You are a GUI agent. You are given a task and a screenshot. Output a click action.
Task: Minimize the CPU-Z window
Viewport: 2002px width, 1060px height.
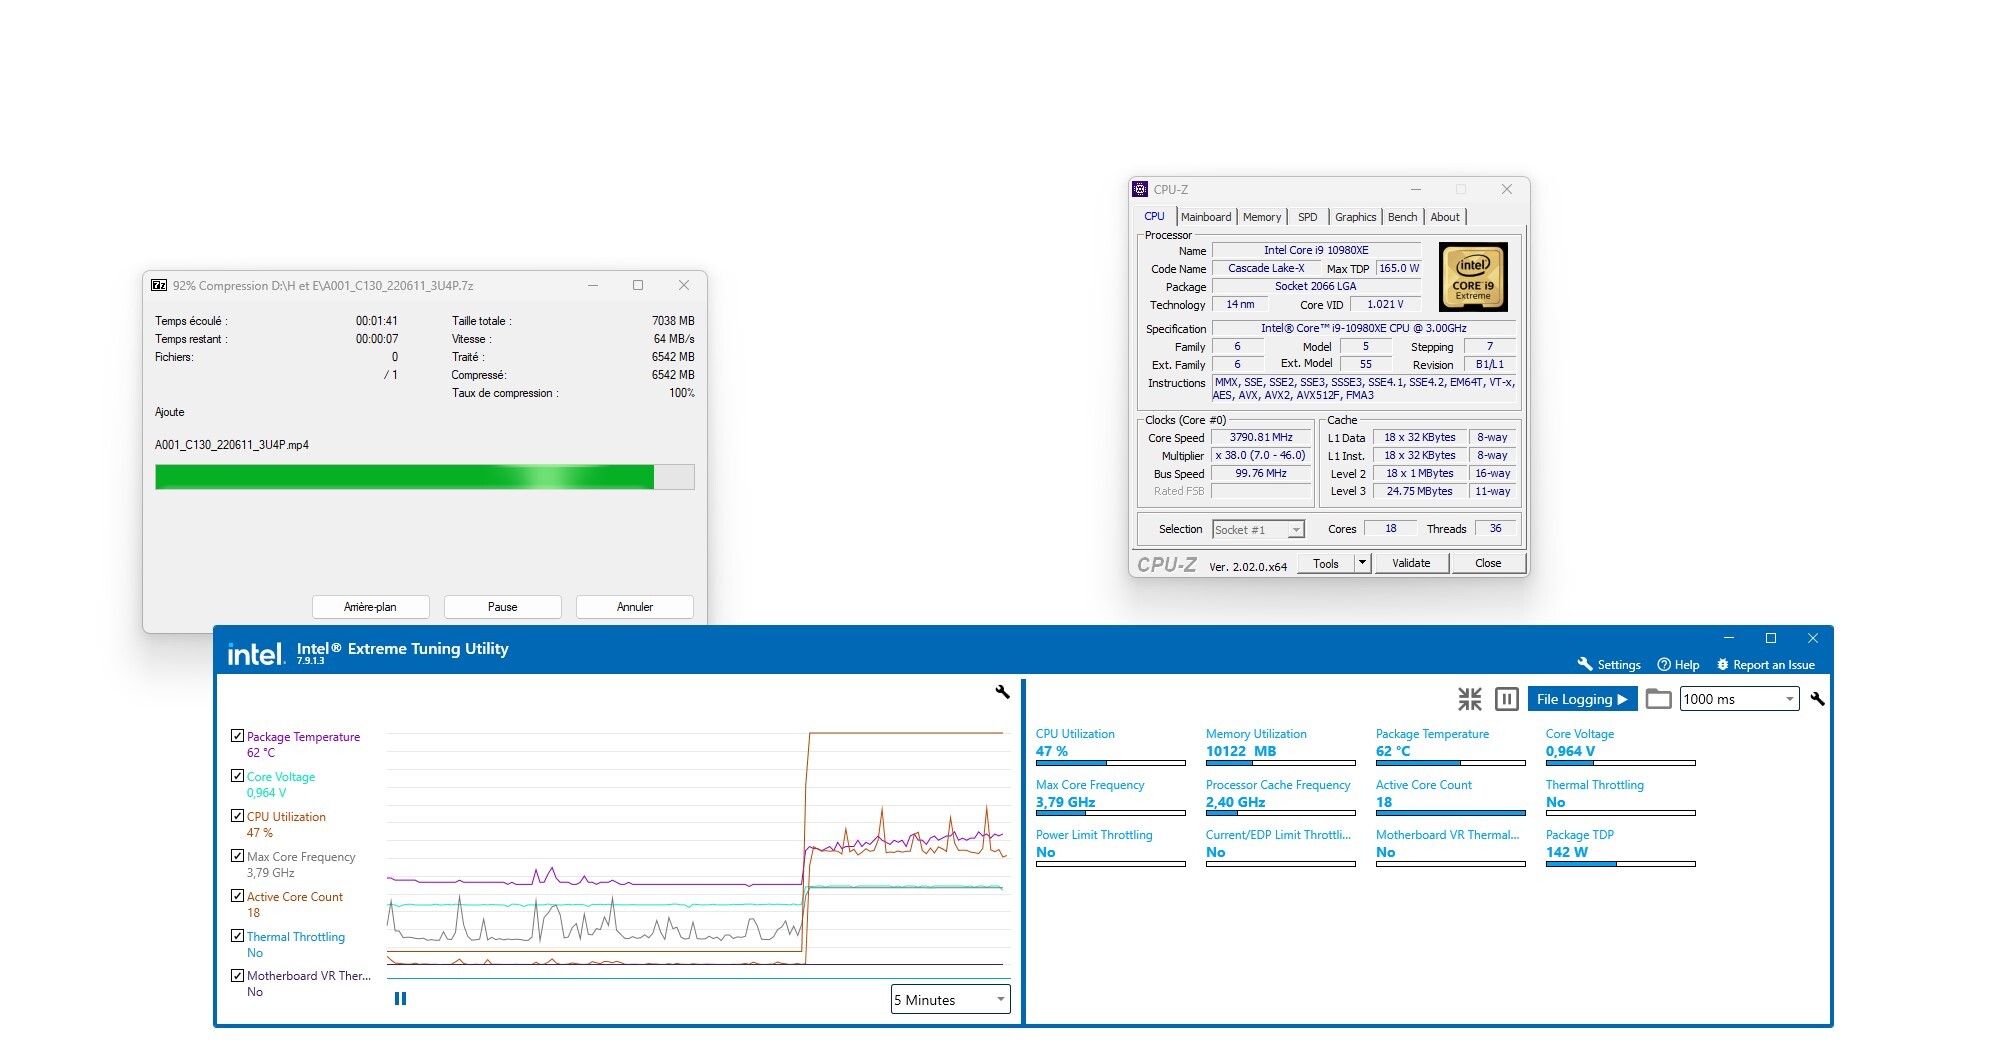[x=1416, y=189]
